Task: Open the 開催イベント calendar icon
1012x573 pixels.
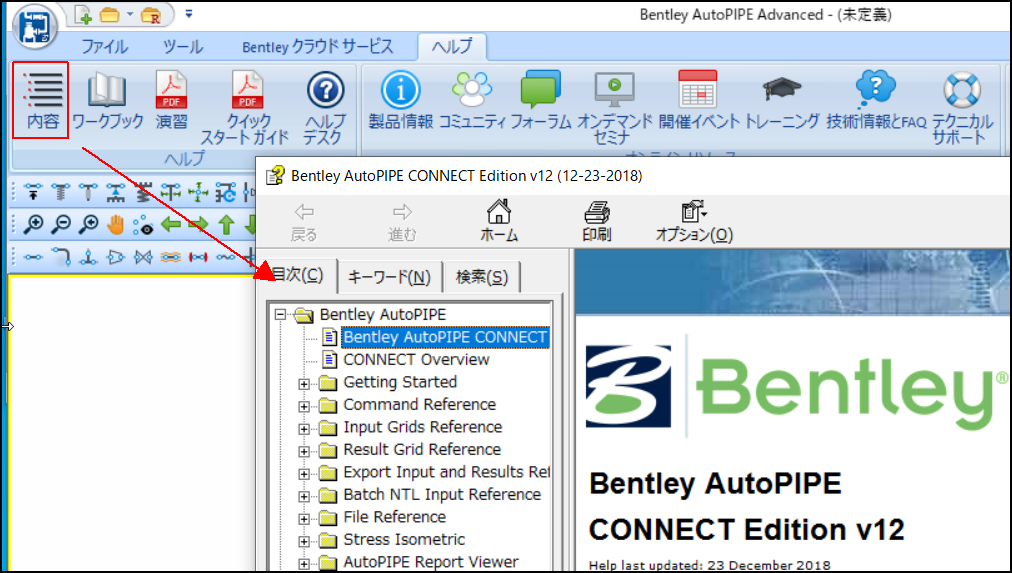Action: tap(698, 100)
